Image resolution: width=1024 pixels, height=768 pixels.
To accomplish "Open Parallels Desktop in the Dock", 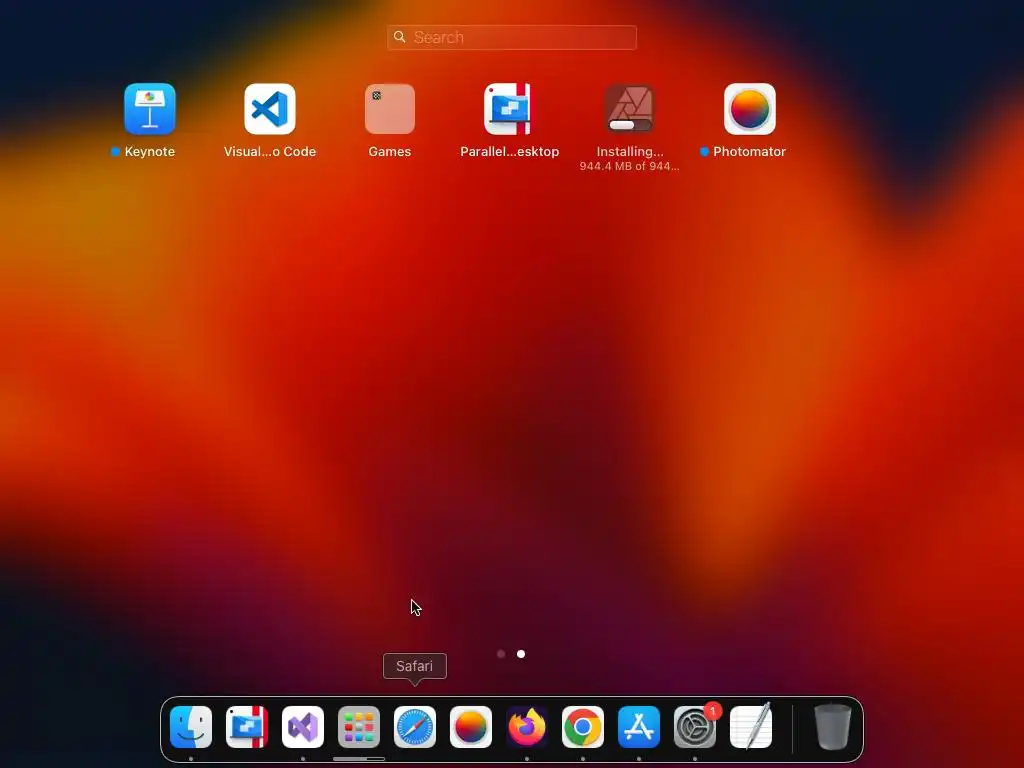I will point(247,727).
